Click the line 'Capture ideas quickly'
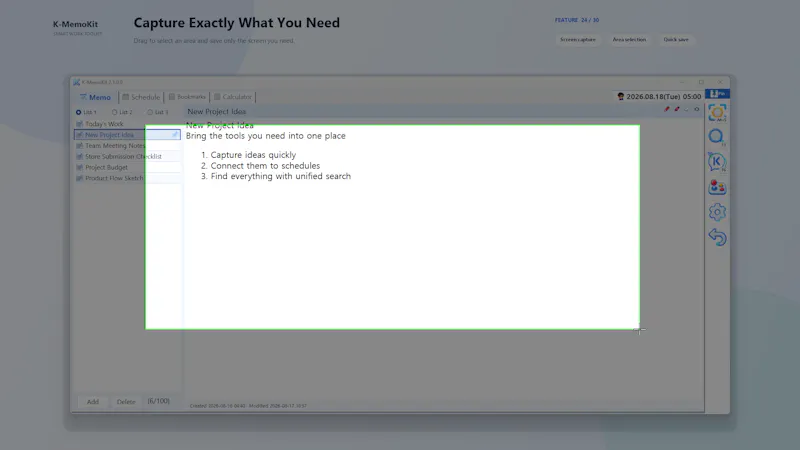This screenshot has height=450, width=800. (253, 155)
